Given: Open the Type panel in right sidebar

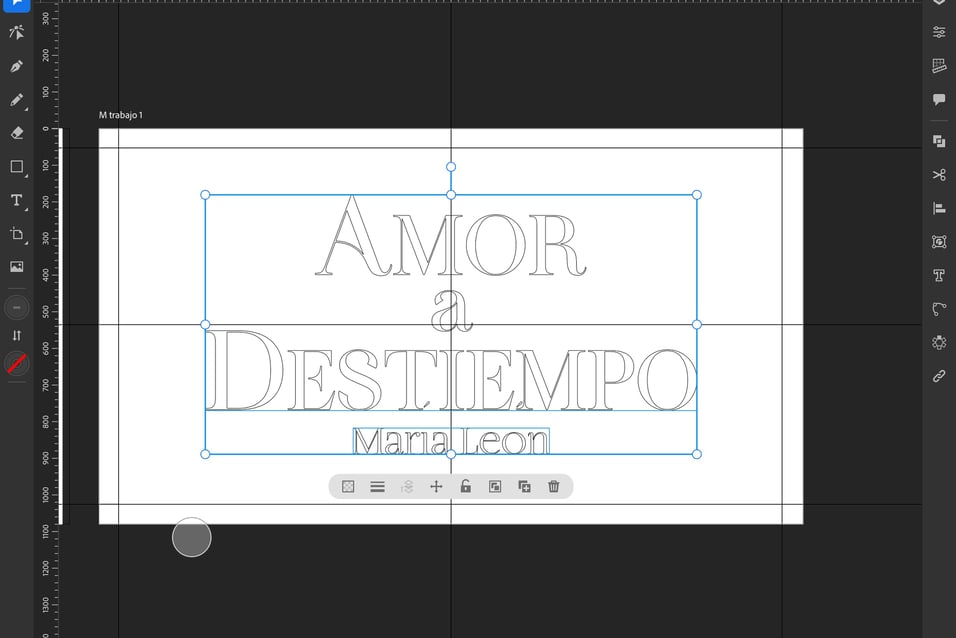Looking at the screenshot, I should coord(939,275).
